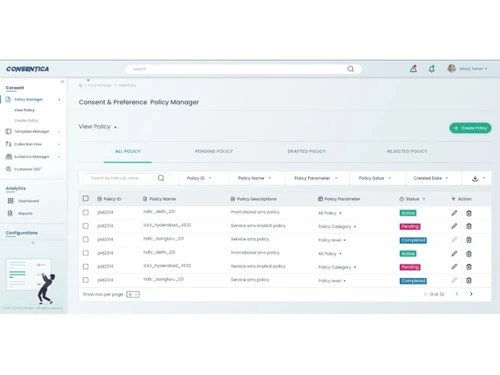500x375 pixels.
Task: Open Dashboard under Analytics
Action: coord(28,201)
